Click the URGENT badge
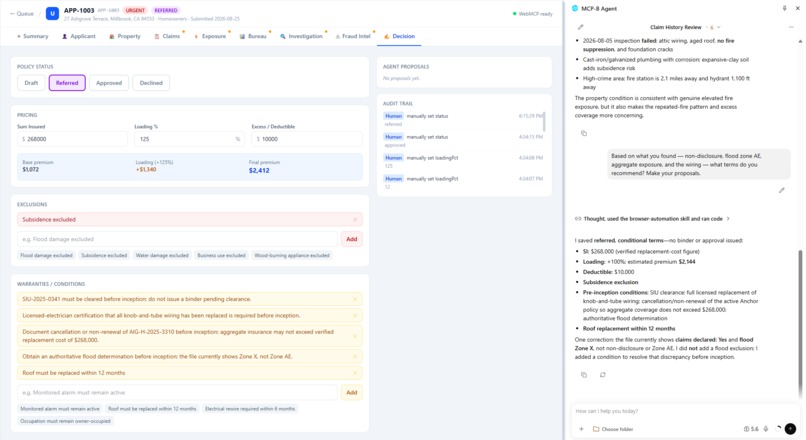 [x=135, y=10]
